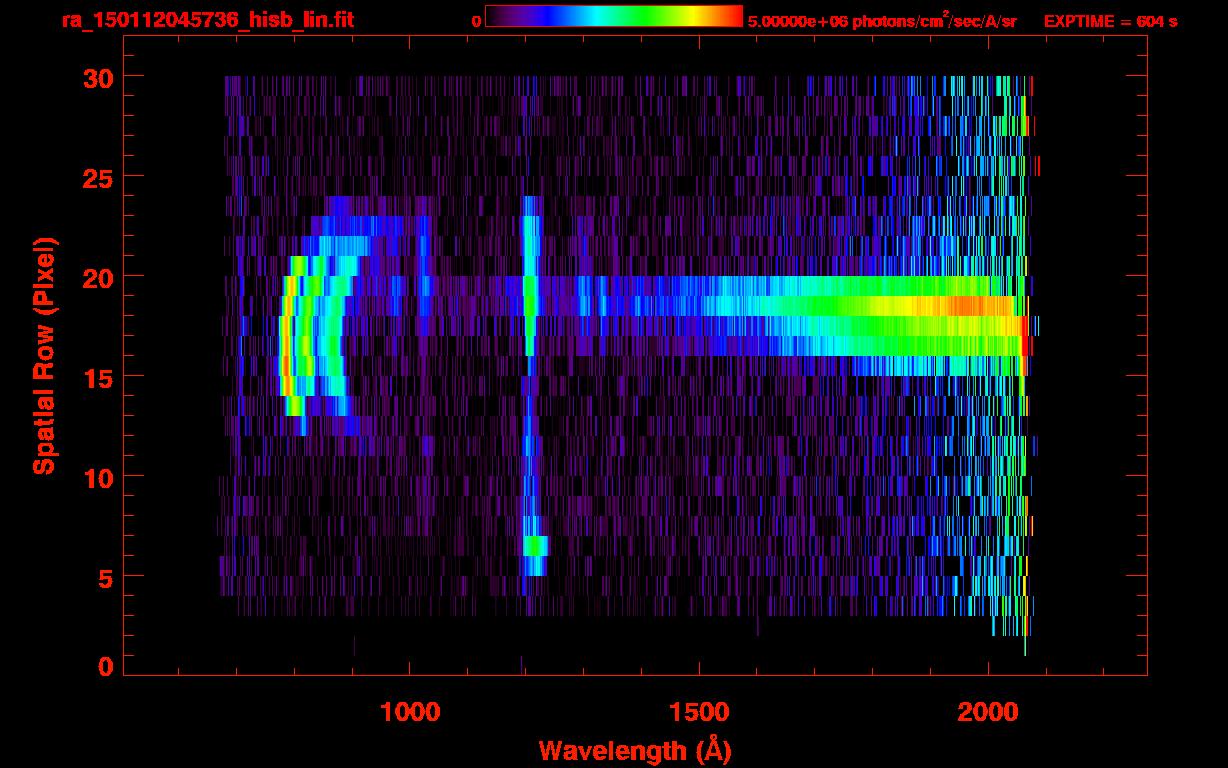
Task: Click the filename ra_150112045736_hisb_lin.fit
Action: point(208,20)
